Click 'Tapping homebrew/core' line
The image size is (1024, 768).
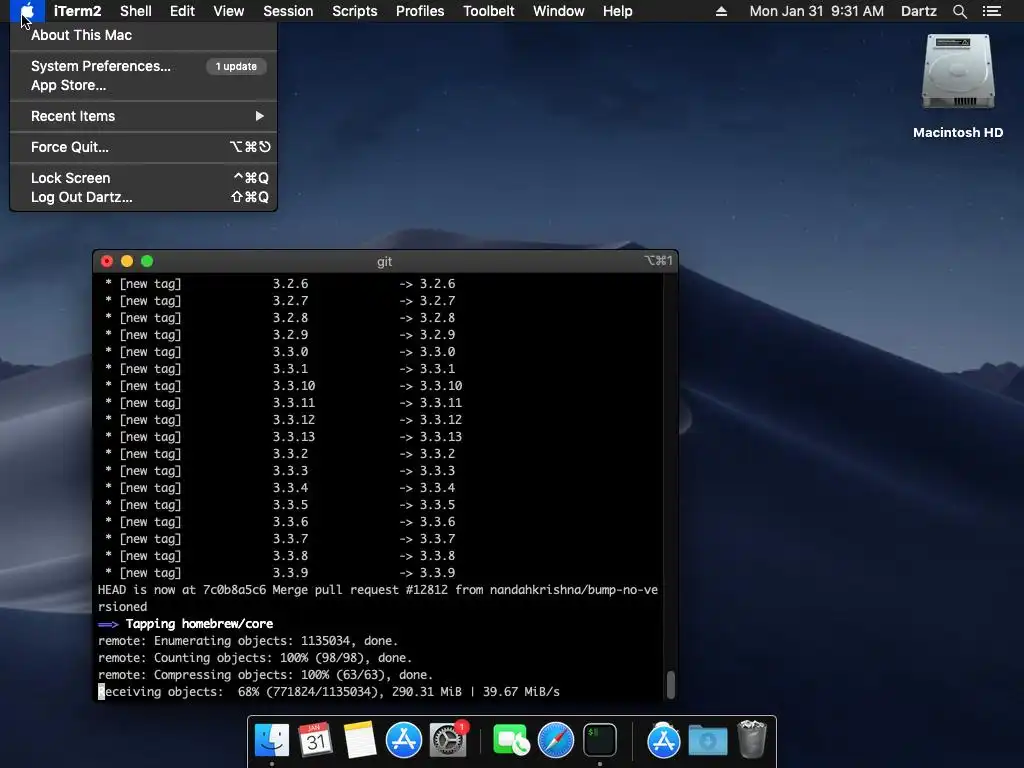click(x=185, y=624)
